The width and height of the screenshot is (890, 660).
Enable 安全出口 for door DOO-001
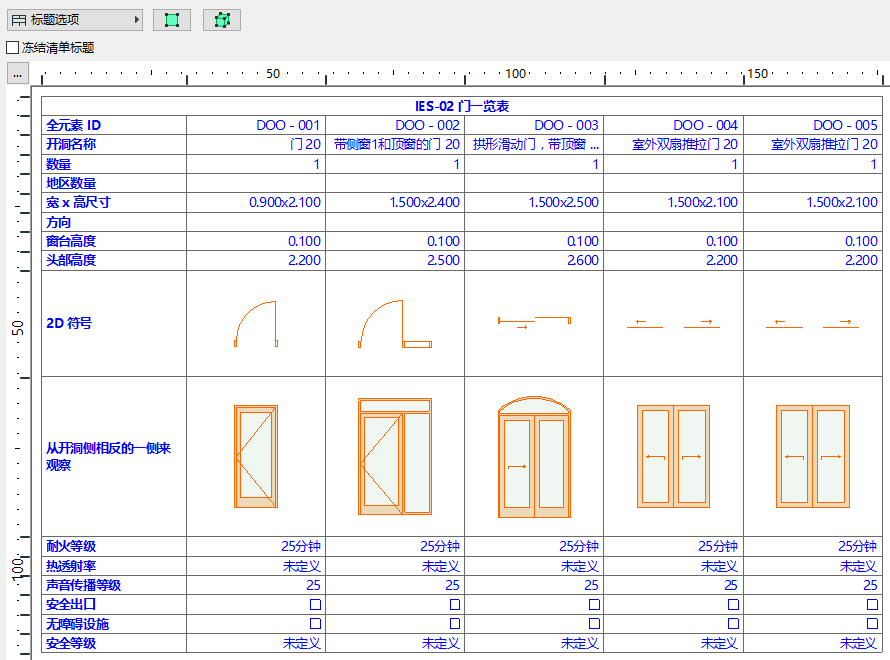(x=316, y=604)
